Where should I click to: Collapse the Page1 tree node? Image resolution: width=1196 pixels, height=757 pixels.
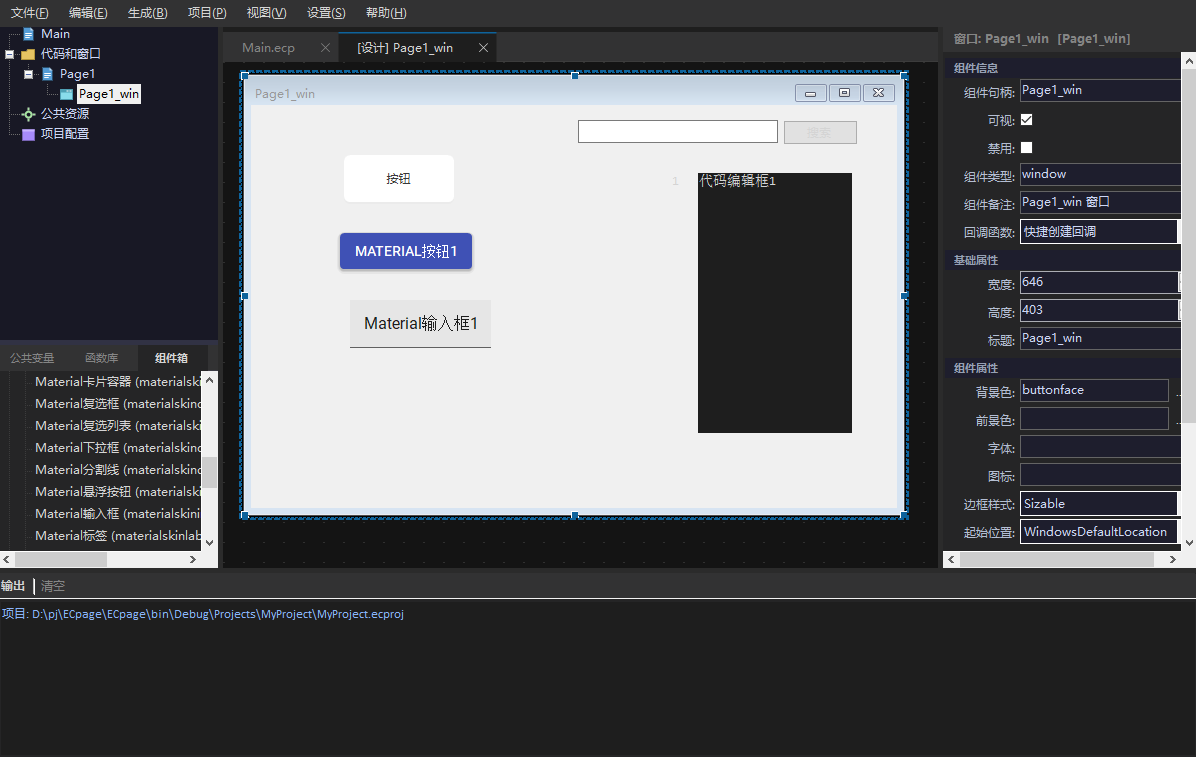(28, 74)
